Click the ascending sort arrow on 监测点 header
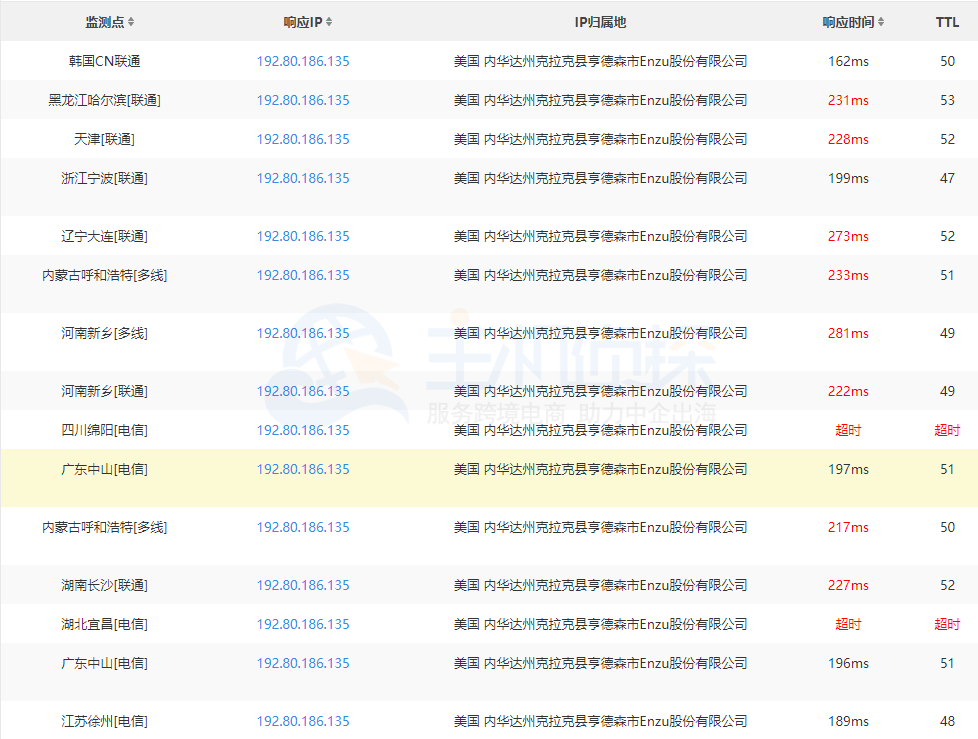978x739 pixels. click(x=131, y=18)
